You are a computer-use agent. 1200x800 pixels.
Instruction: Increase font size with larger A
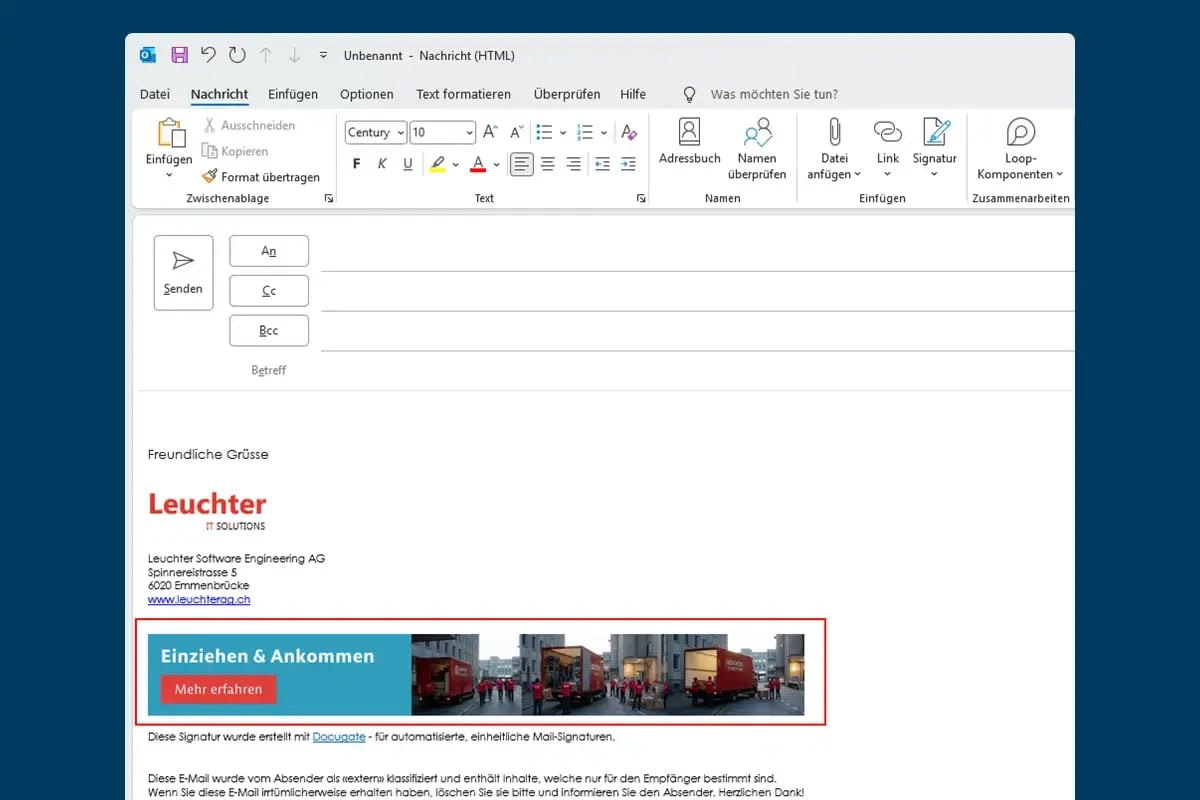(x=490, y=132)
